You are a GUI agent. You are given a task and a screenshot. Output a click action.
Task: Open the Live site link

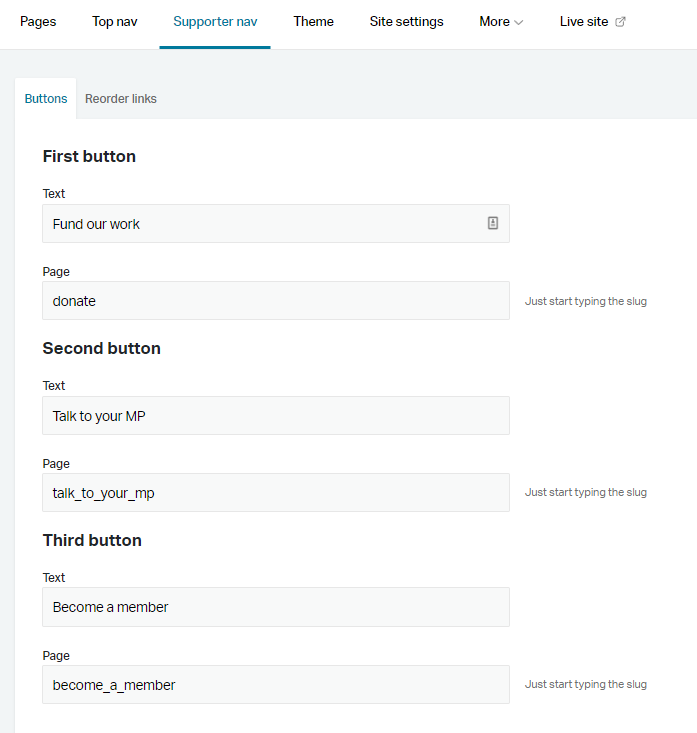click(584, 22)
